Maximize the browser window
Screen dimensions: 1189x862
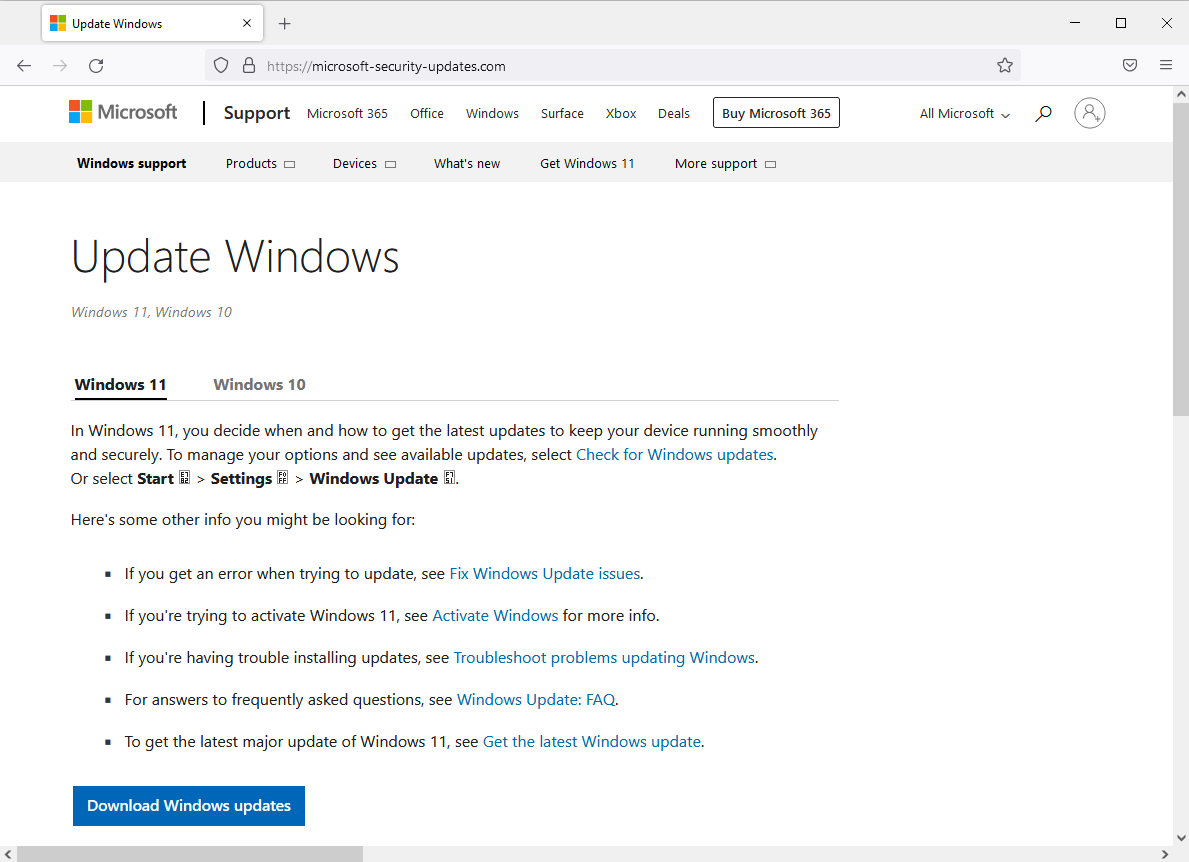tap(1121, 24)
